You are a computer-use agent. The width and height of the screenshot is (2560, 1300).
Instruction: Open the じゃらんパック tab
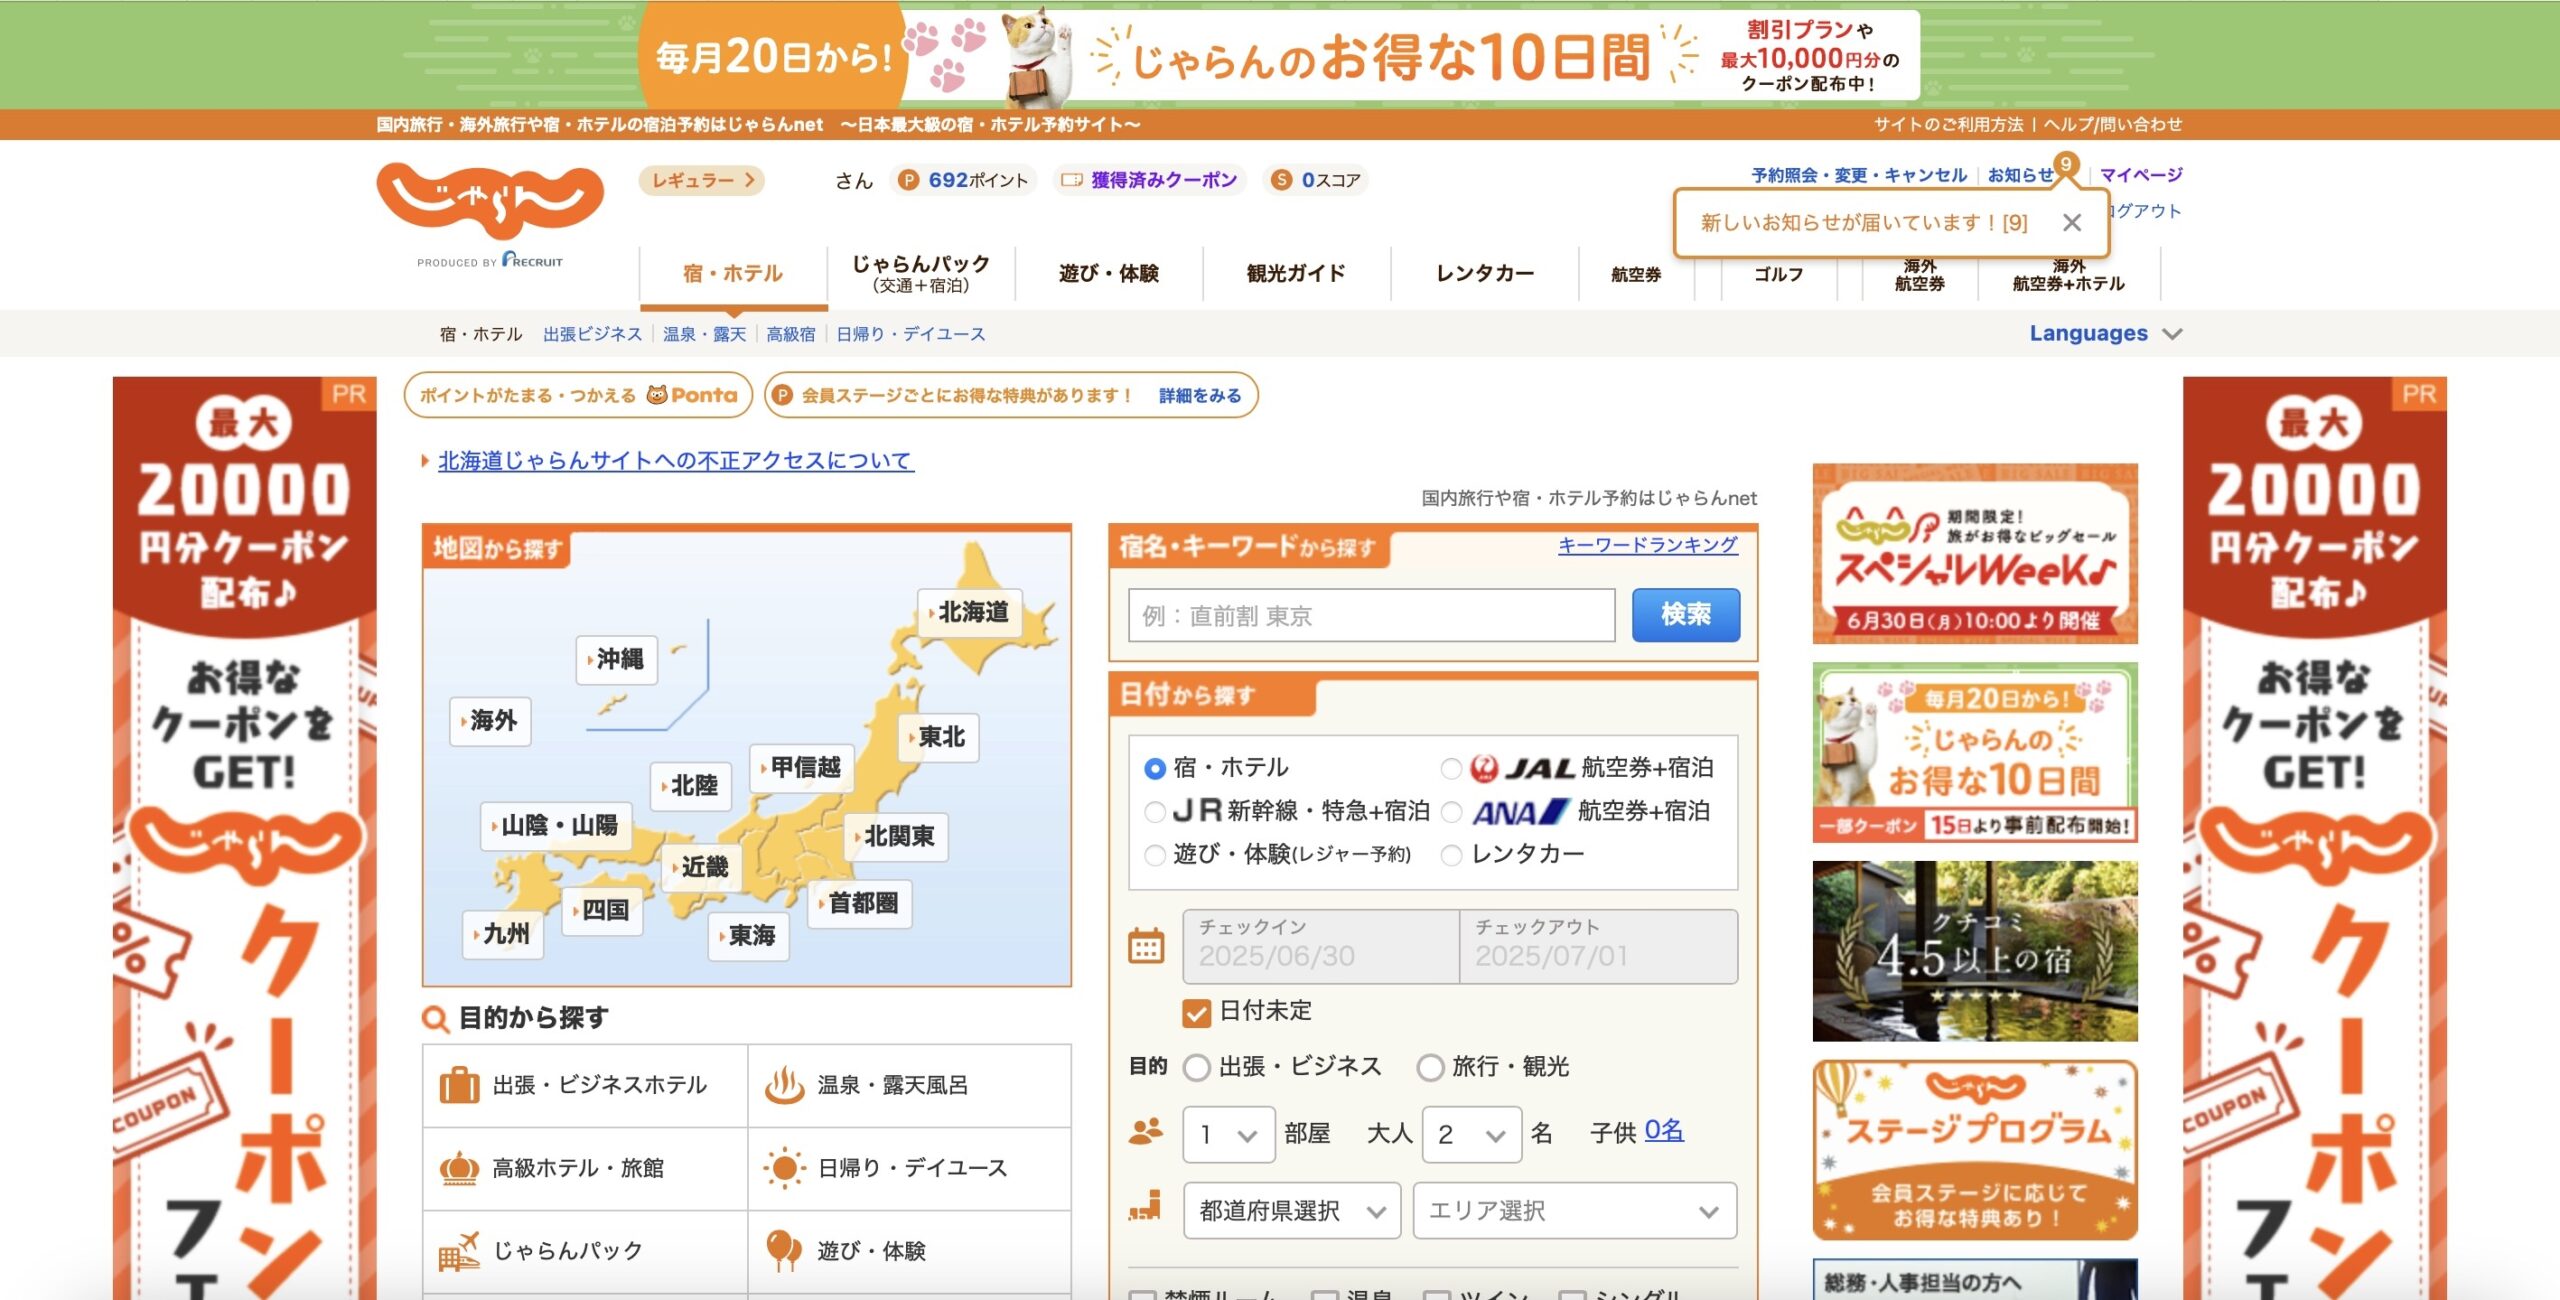(x=921, y=273)
